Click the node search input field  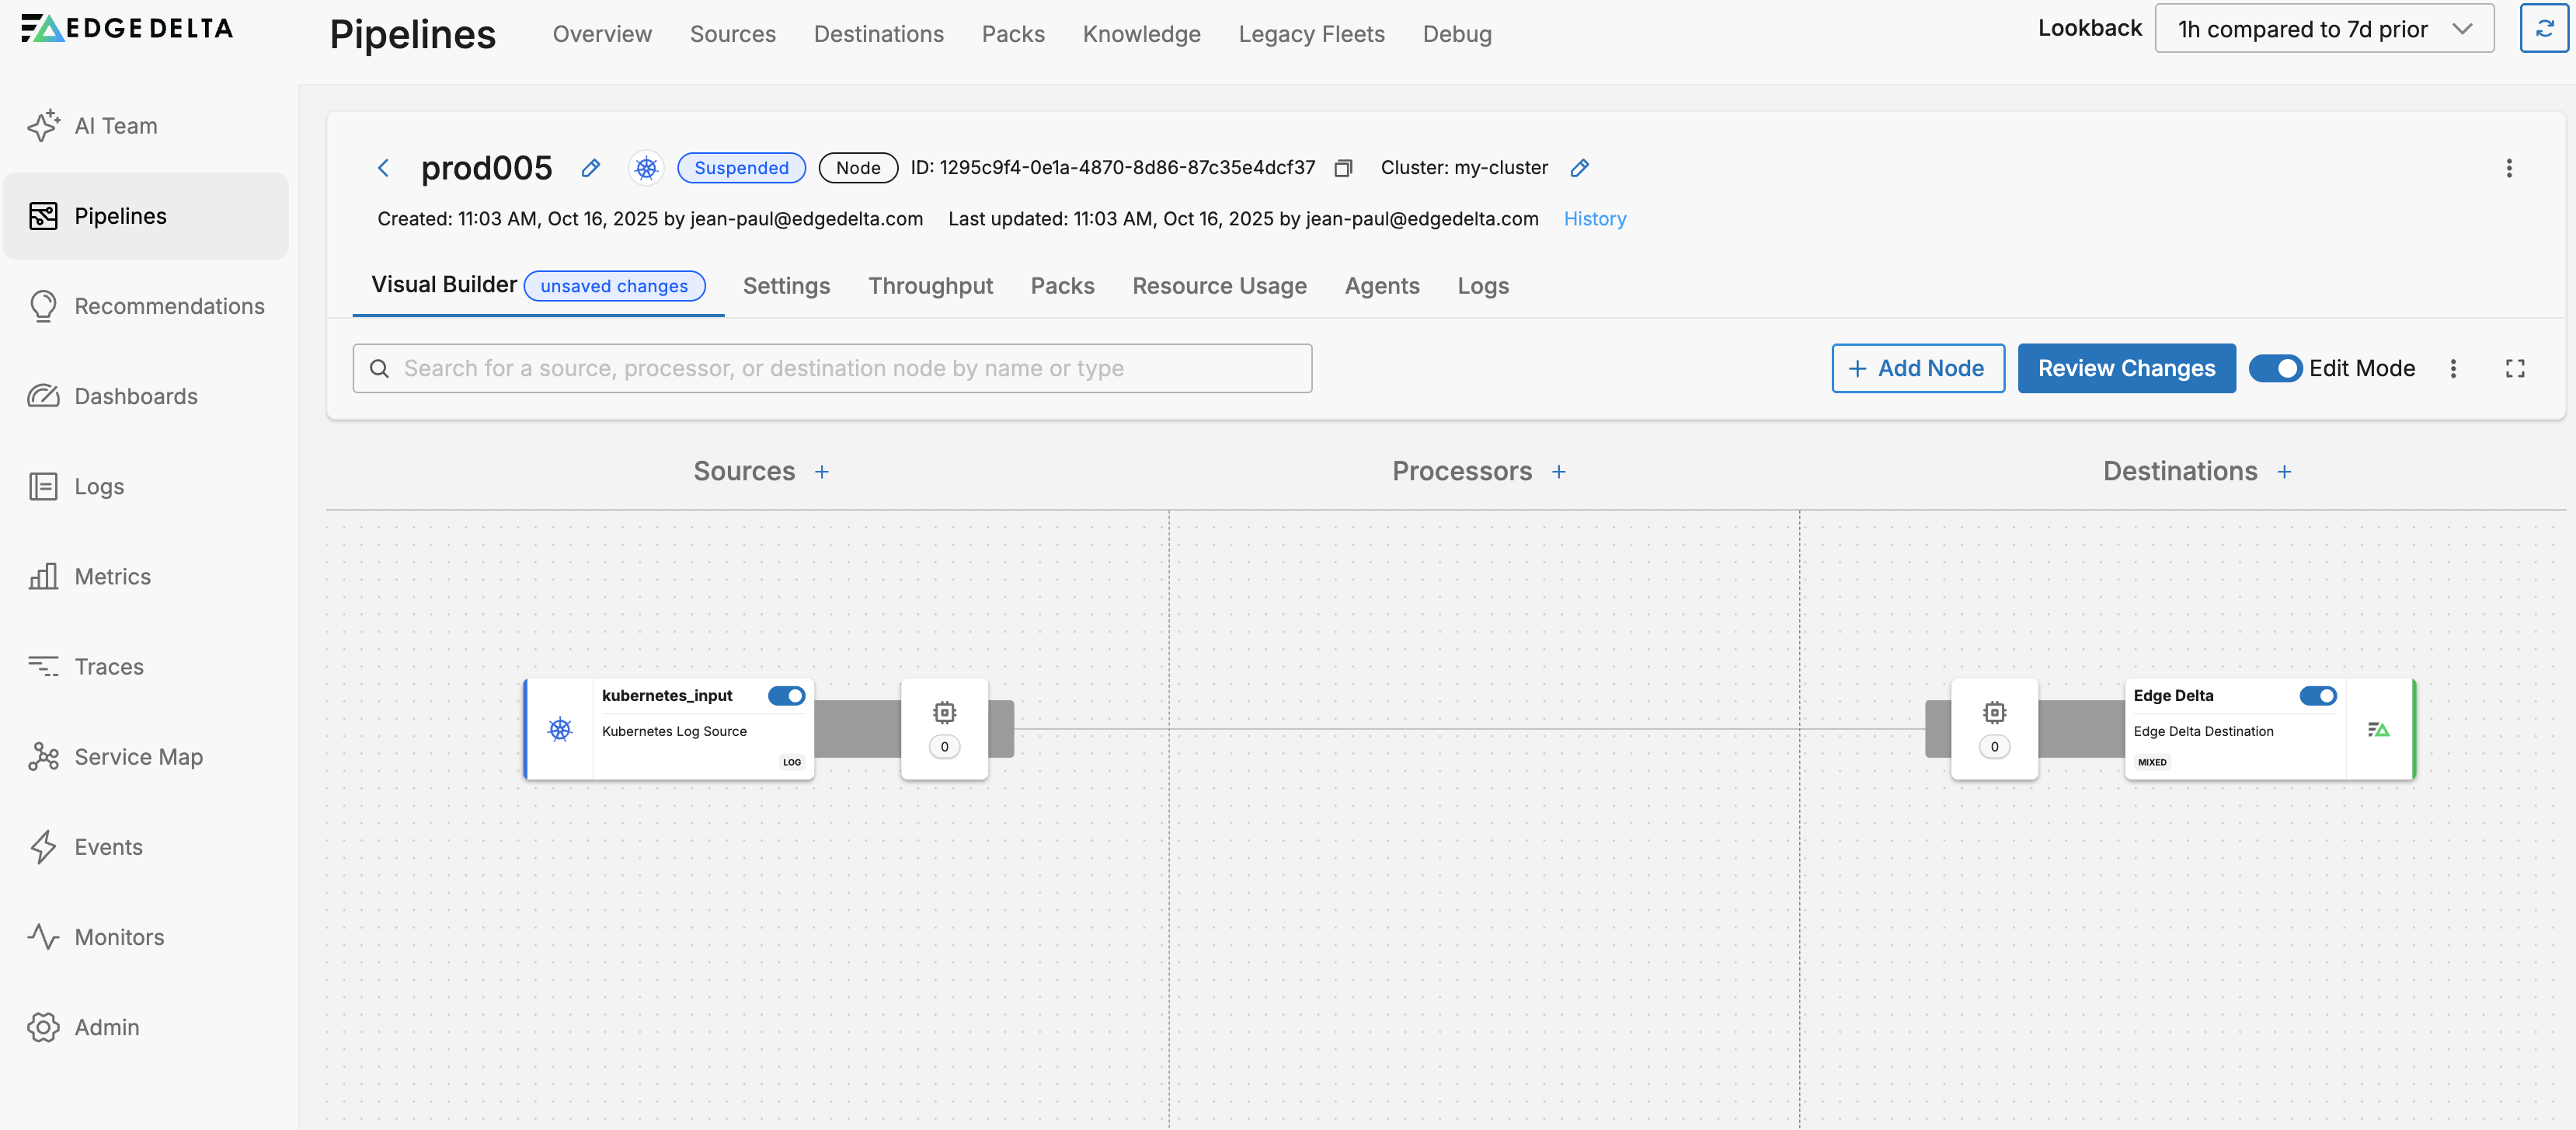tap(832, 369)
